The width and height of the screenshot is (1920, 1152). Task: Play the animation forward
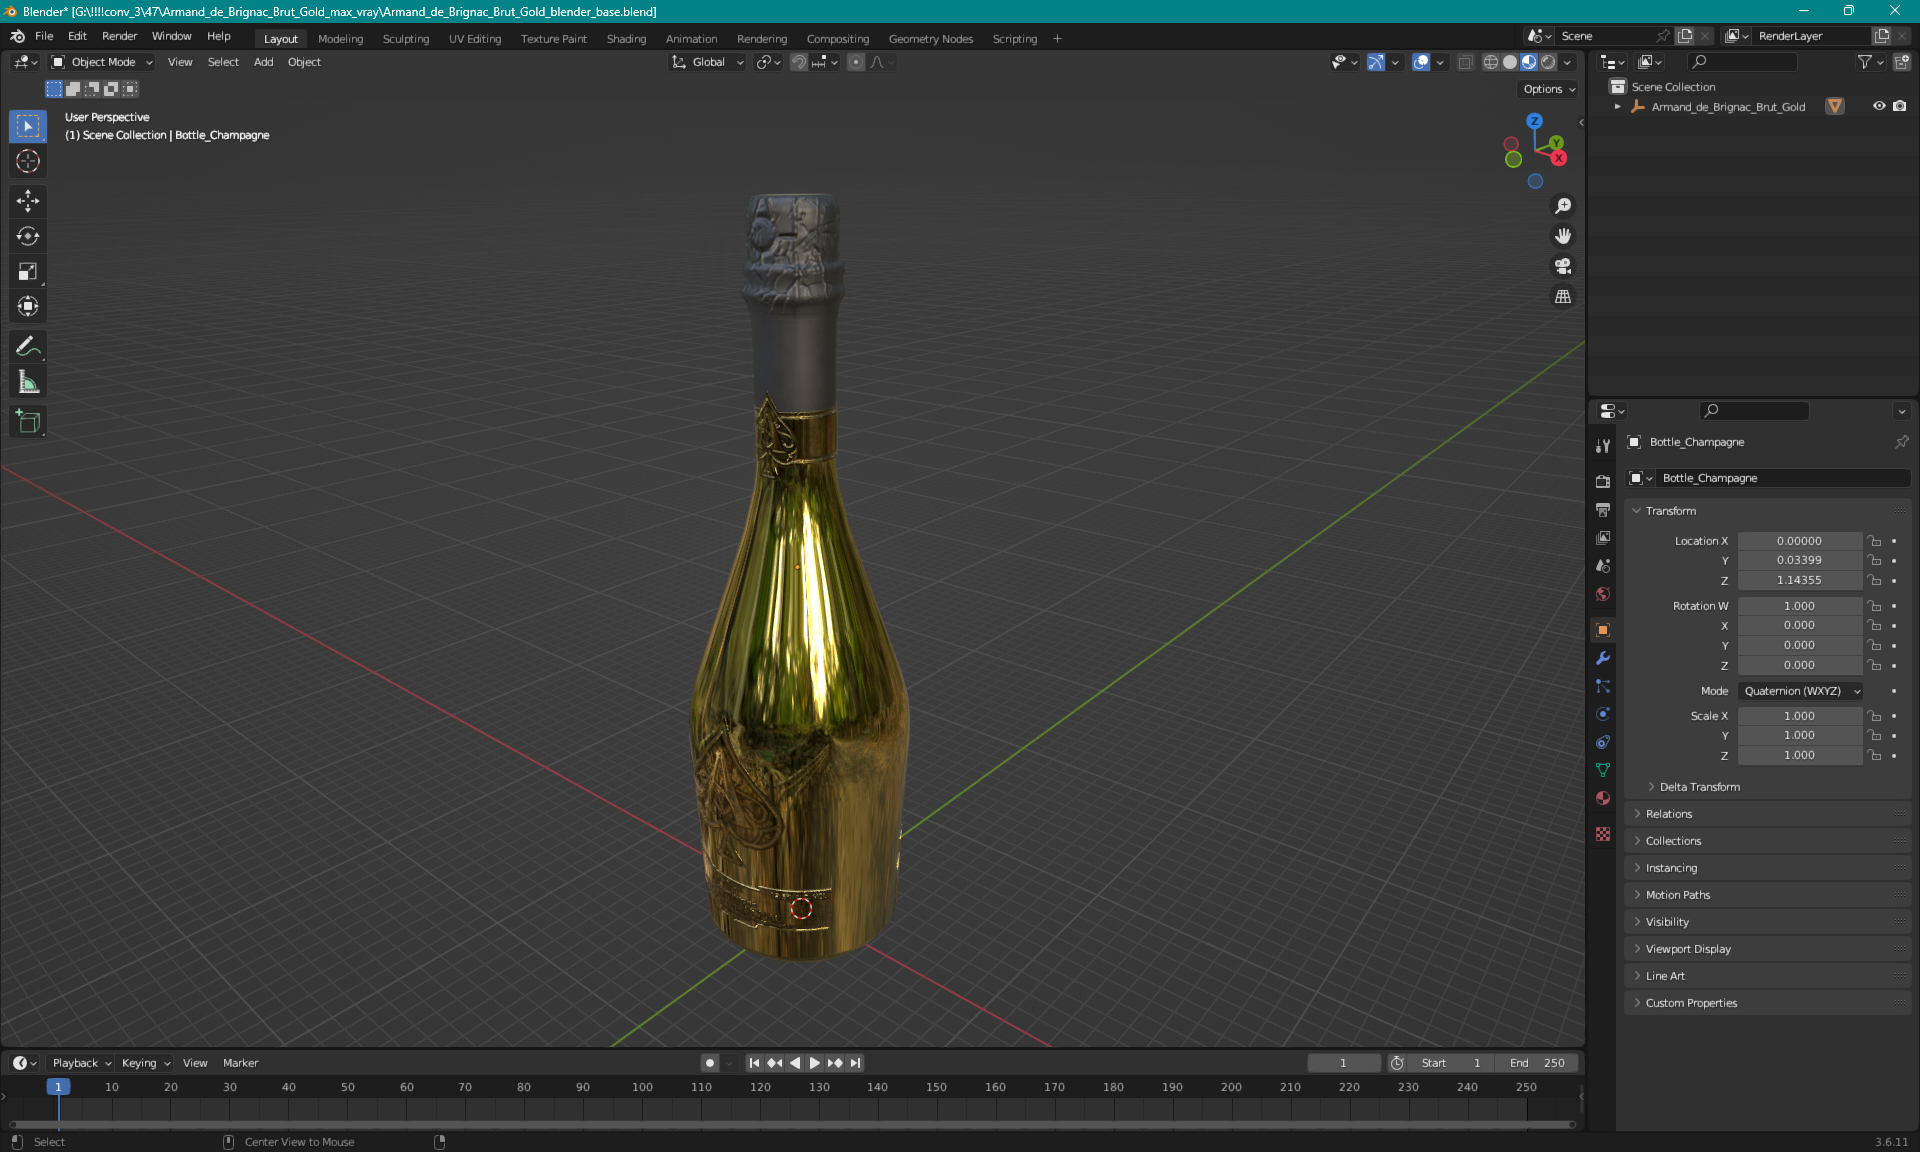(814, 1063)
